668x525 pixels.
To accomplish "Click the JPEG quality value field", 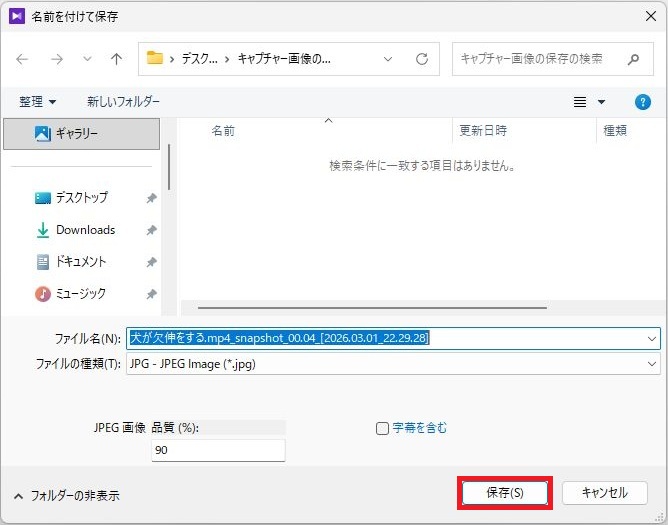I will pos(217,451).
